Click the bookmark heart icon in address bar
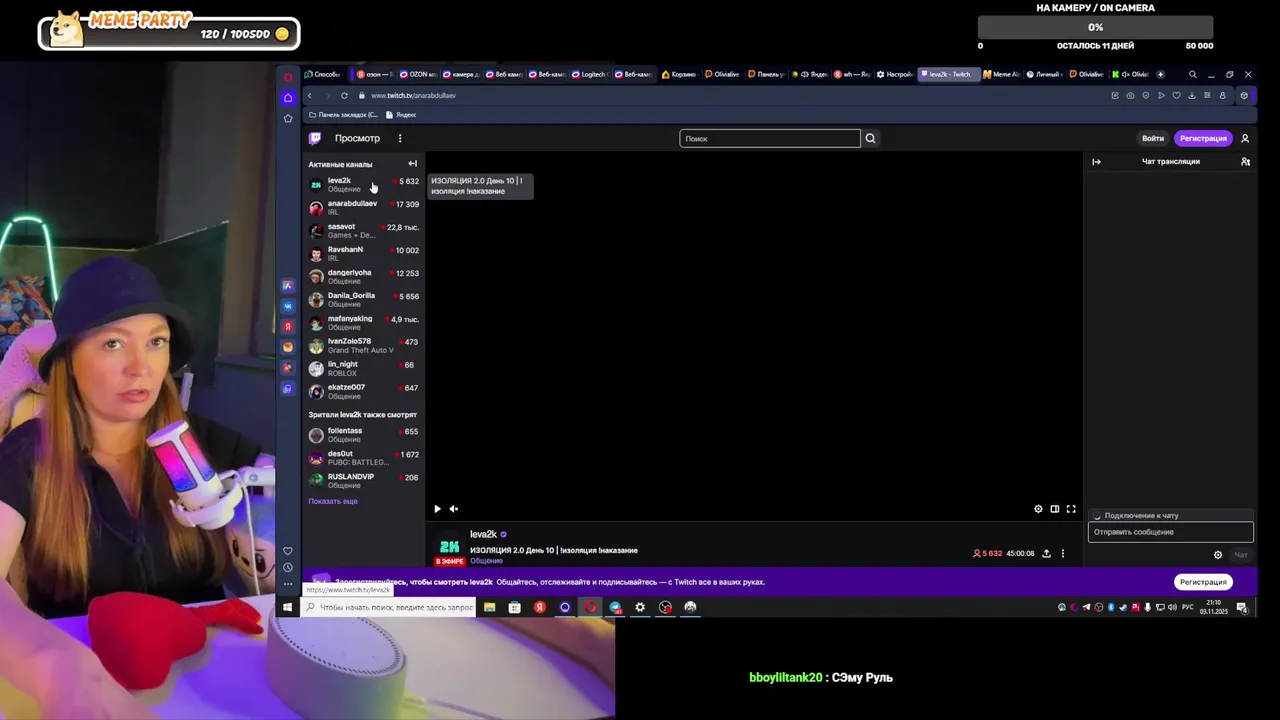 [x=1176, y=95]
